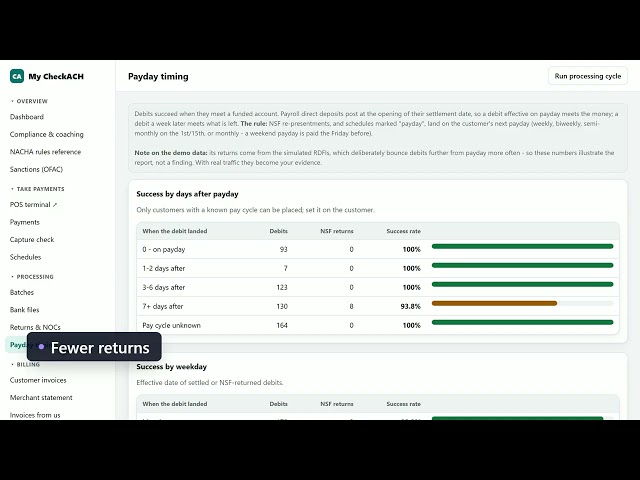
Task: Click the 'Success by days after payday' heading
Action: pyautogui.click(x=187, y=194)
